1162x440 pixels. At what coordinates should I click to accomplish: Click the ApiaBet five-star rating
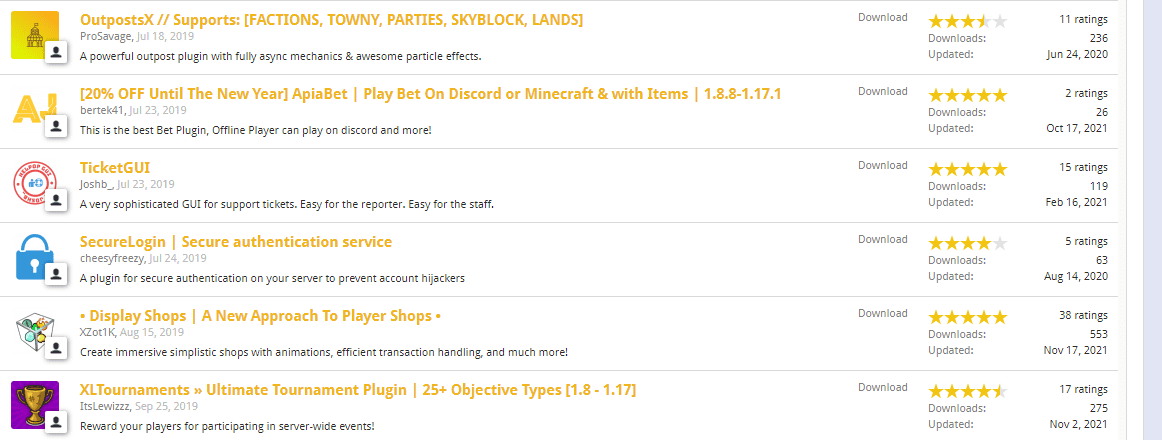(967, 96)
